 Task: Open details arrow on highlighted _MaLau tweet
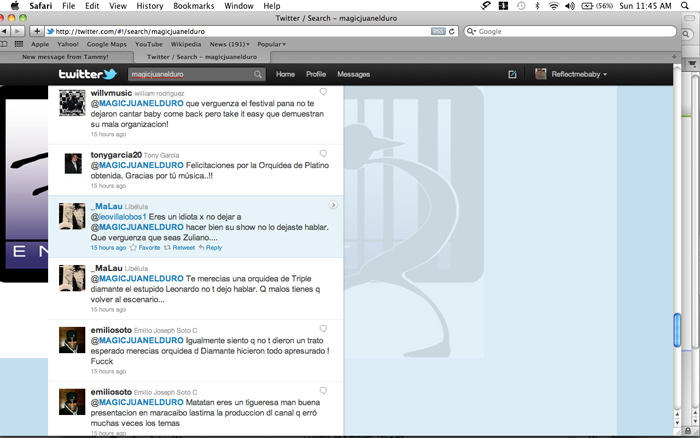pos(333,205)
